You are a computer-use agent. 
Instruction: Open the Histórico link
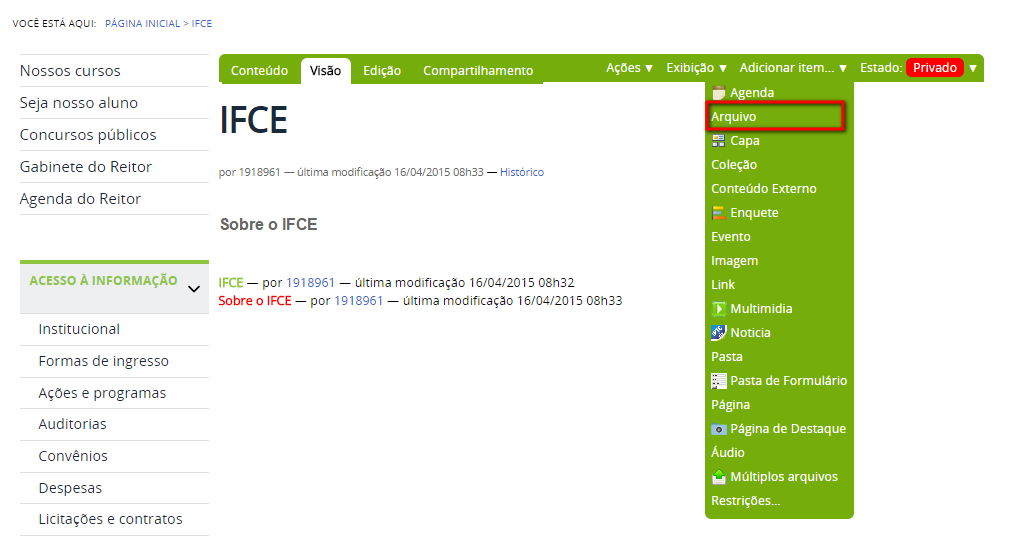pos(521,172)
